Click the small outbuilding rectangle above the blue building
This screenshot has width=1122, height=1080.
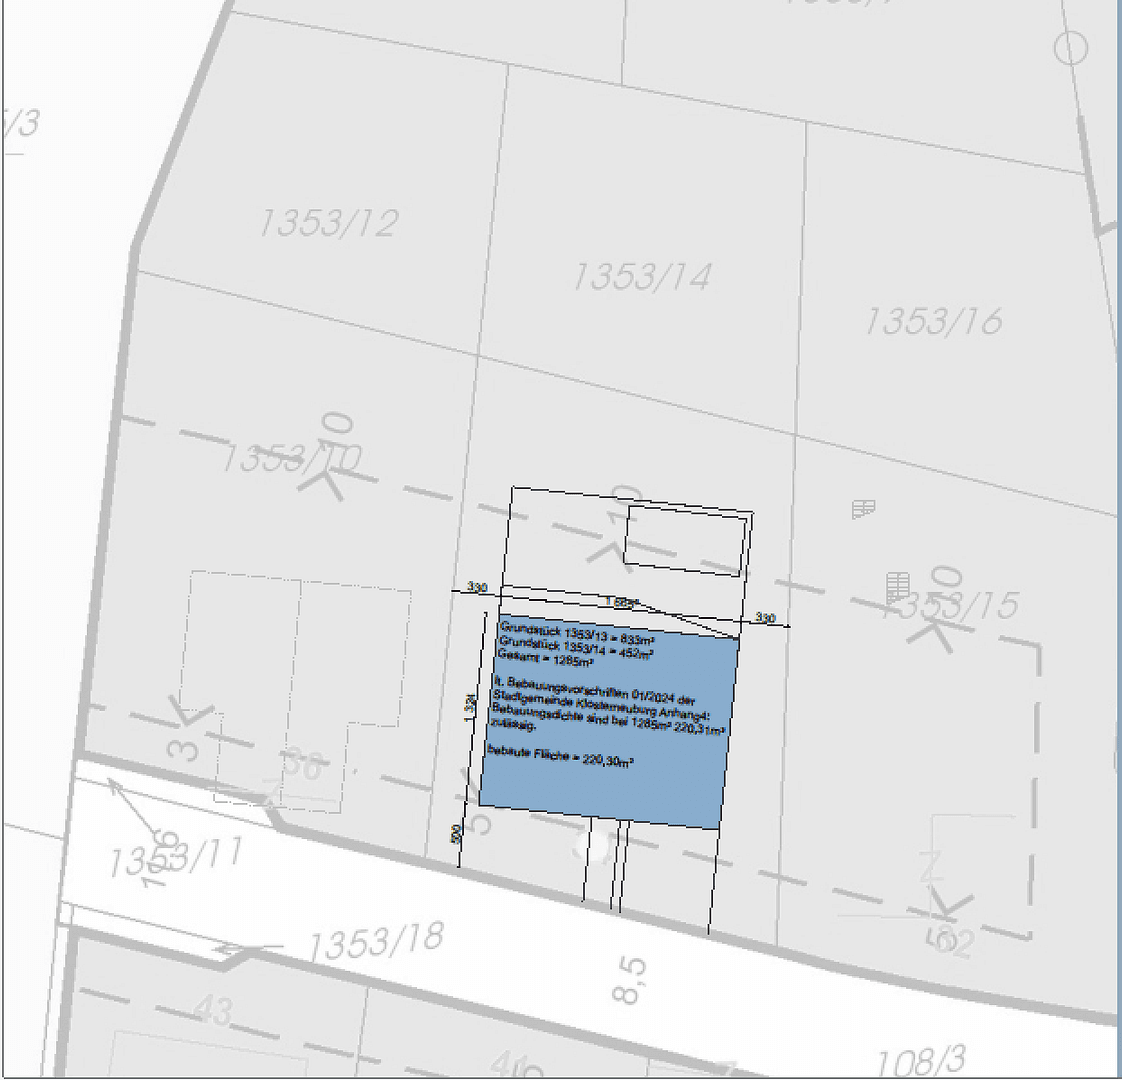coord(686,540)
